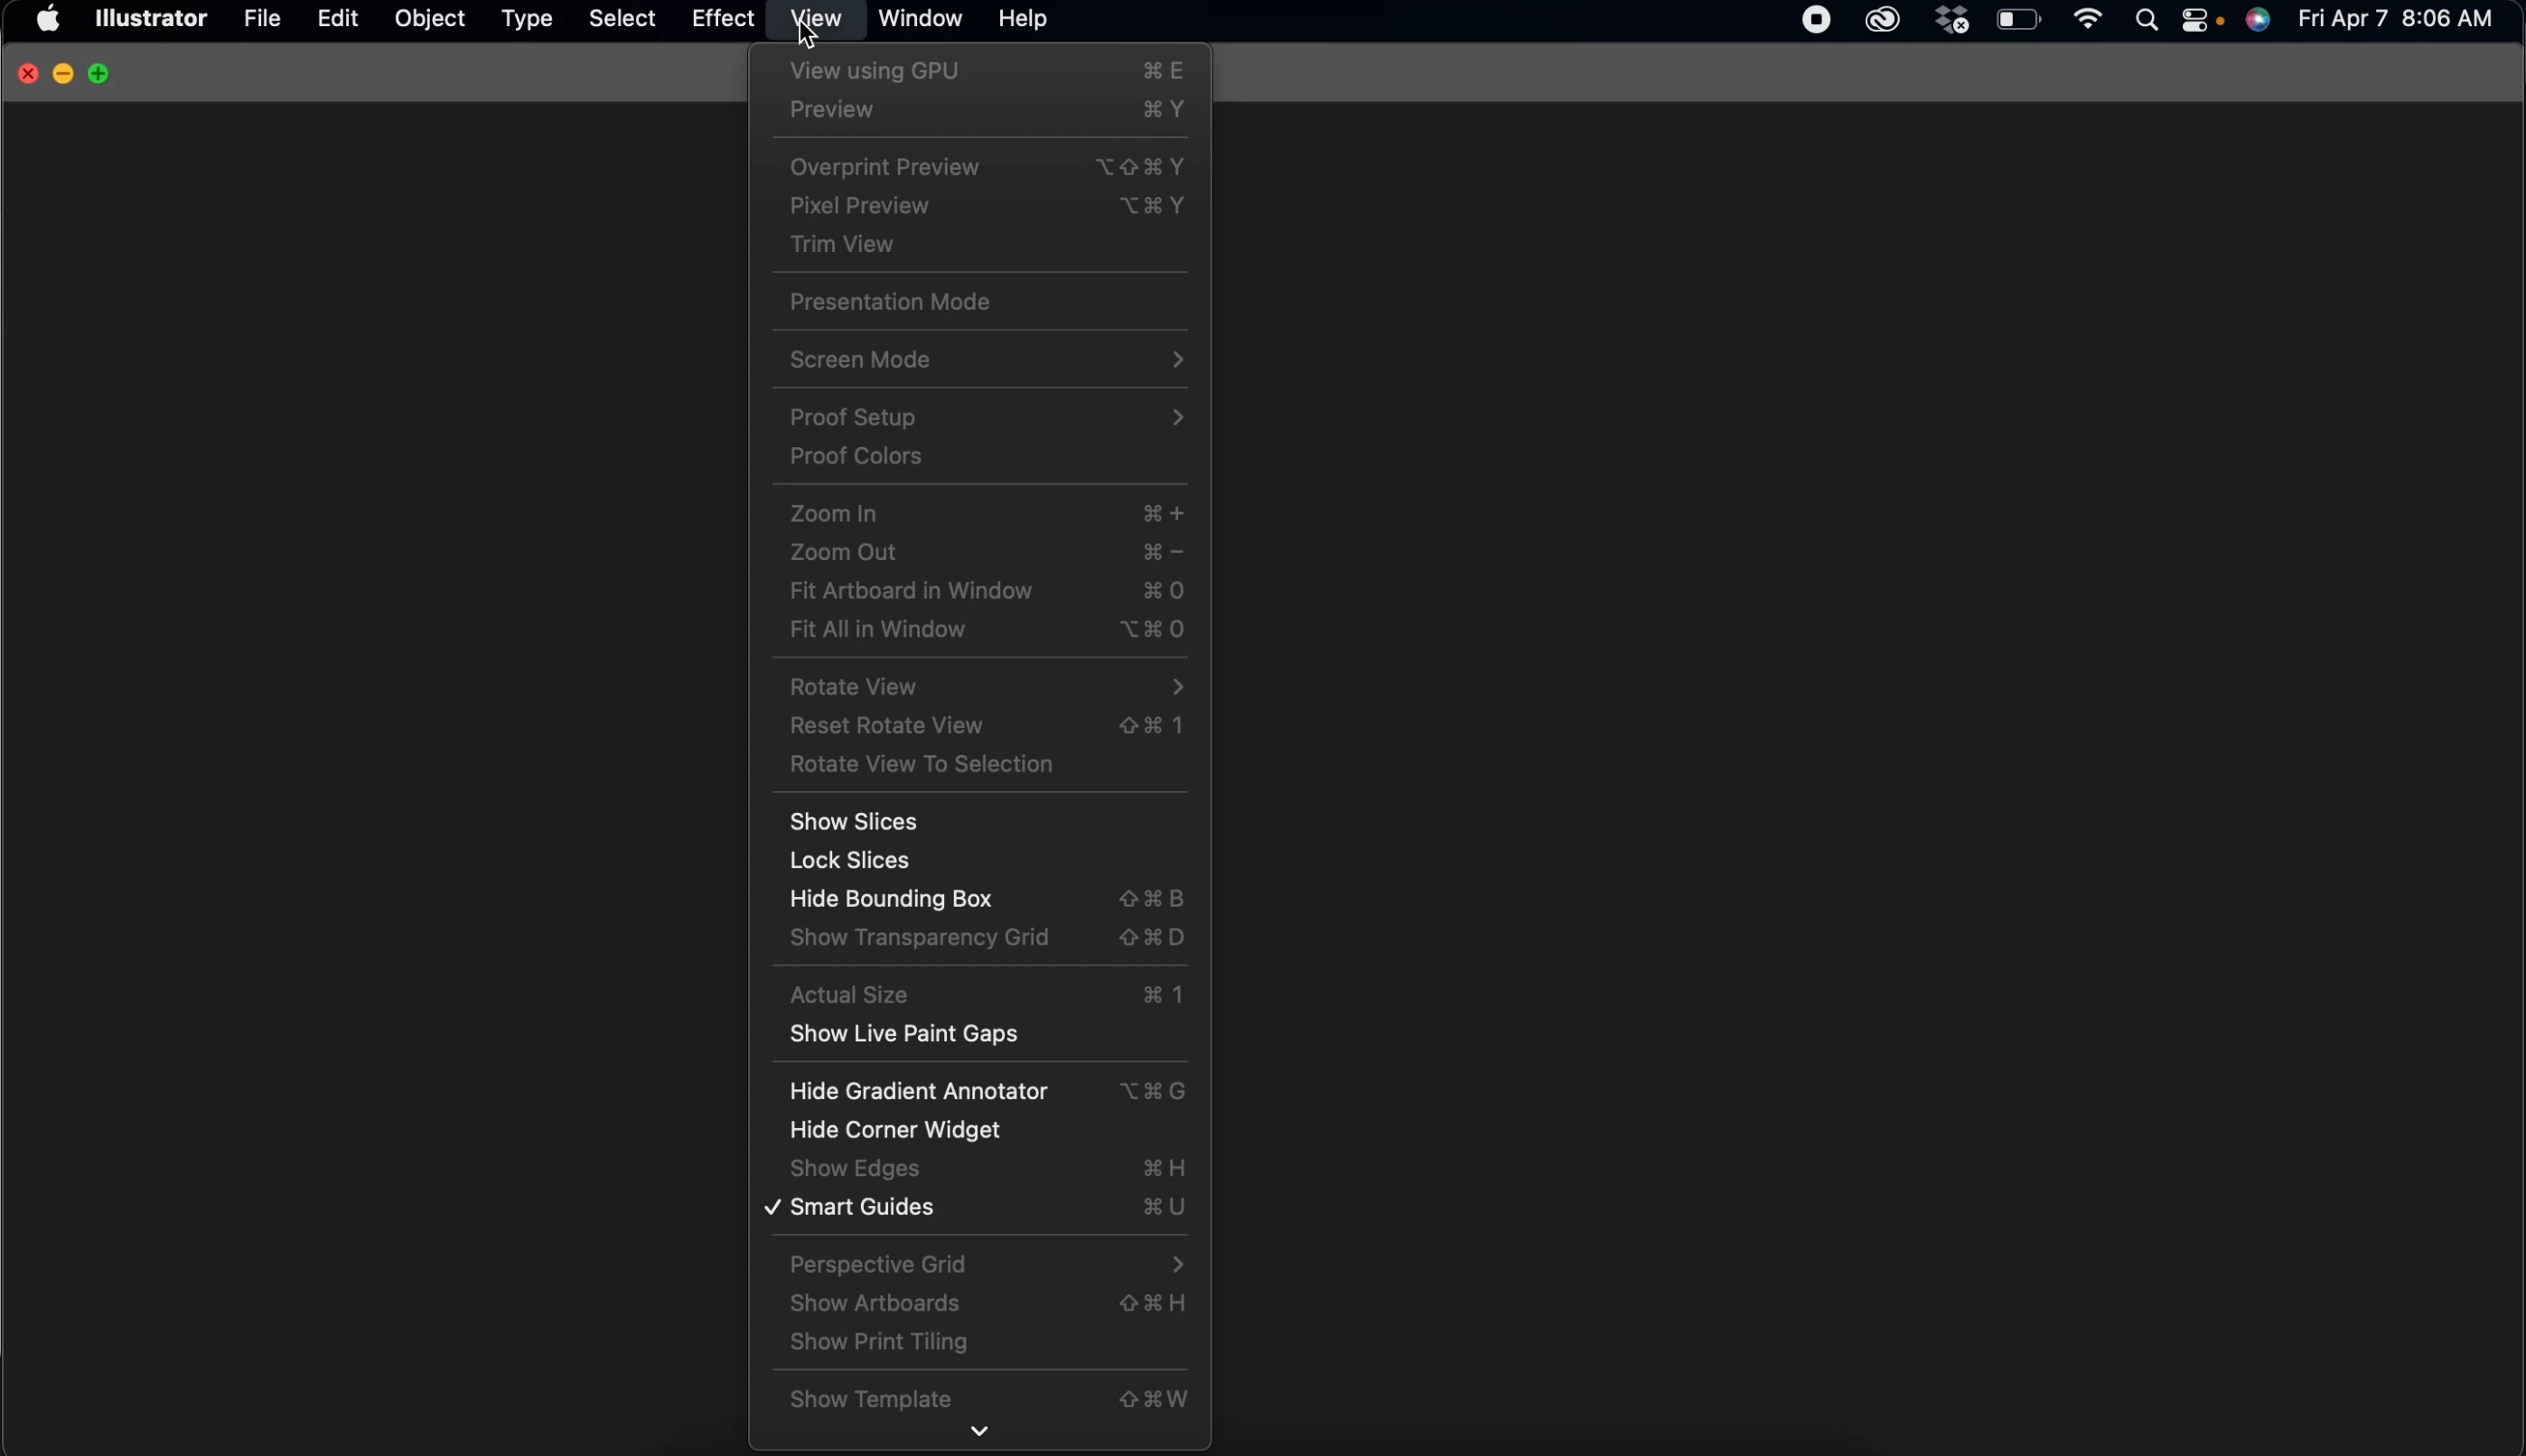
Task: Open Spotlight search magnifier icon
Action: [x=2147, y=20]
